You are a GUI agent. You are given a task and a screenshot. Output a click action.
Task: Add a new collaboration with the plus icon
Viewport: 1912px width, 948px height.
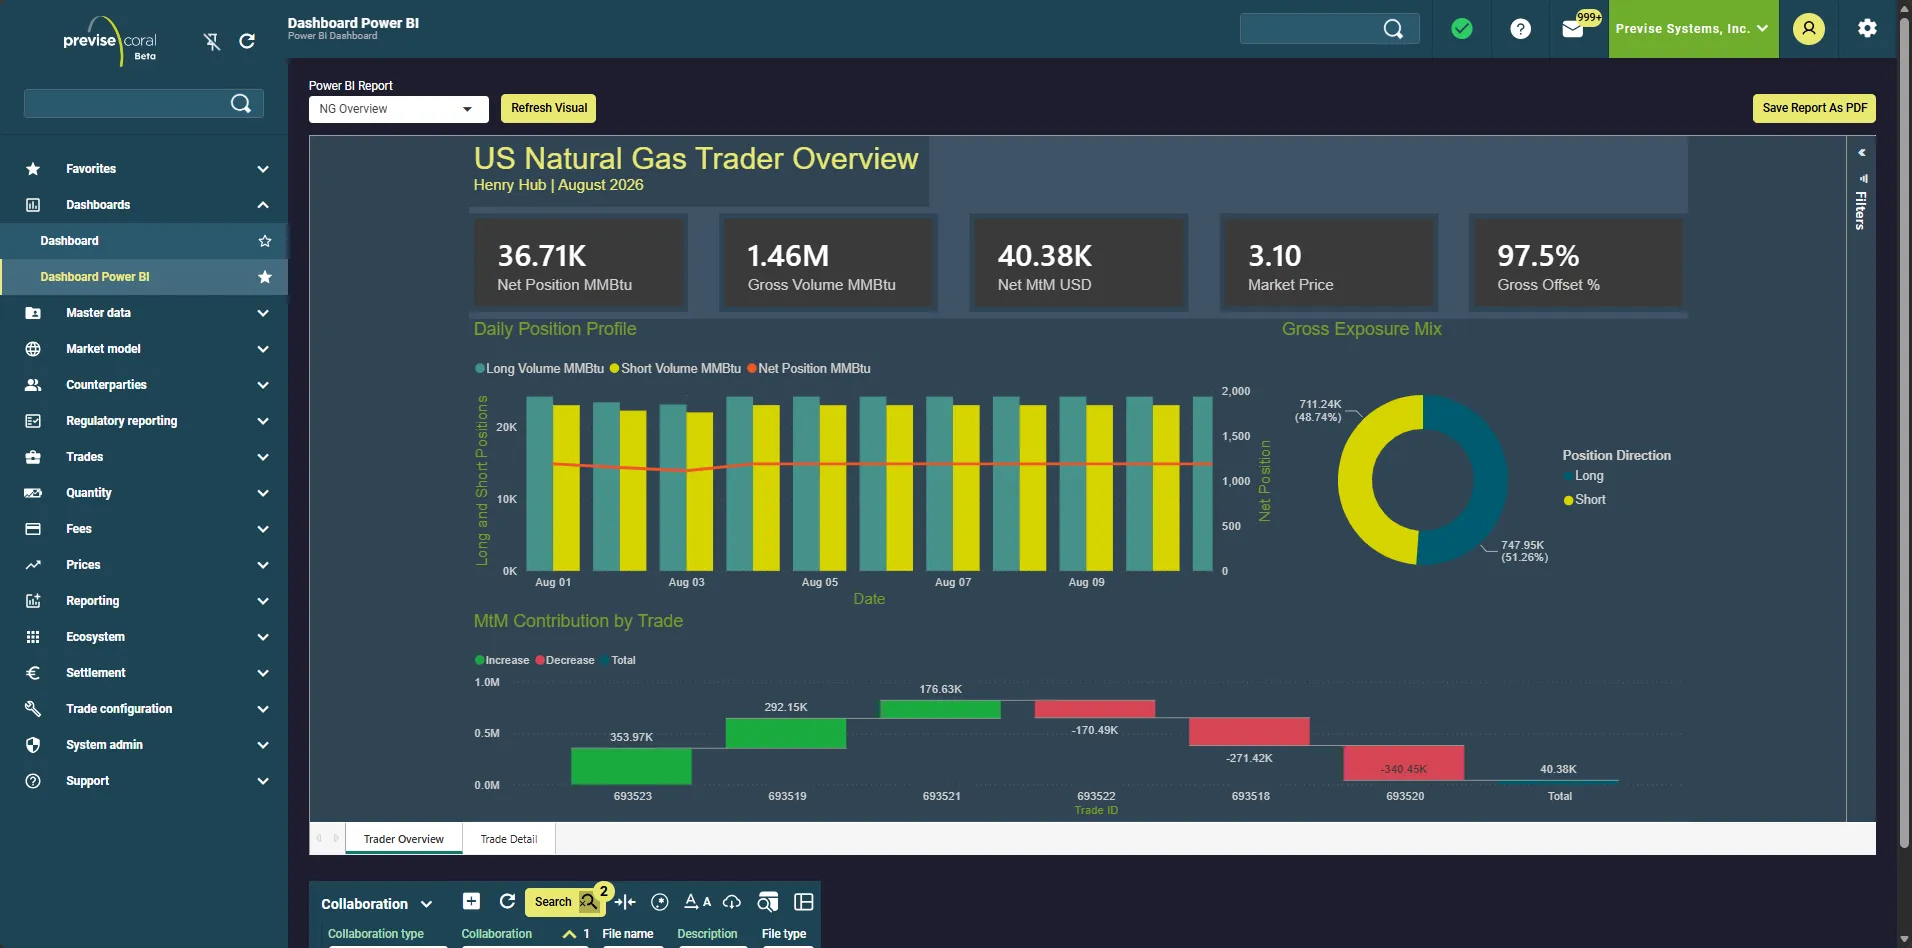(471, 901)
